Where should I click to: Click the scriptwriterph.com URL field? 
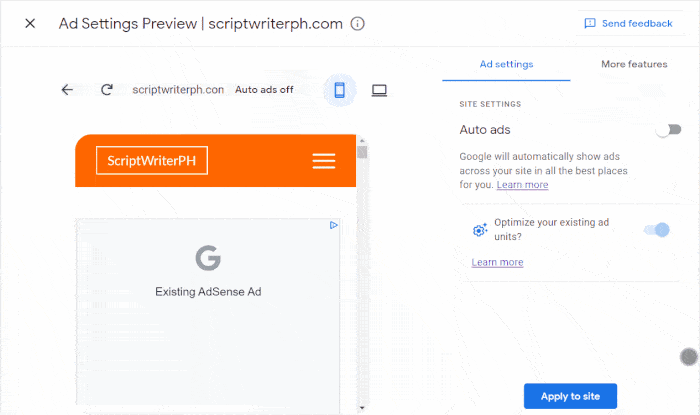click(x=178, y=90)
